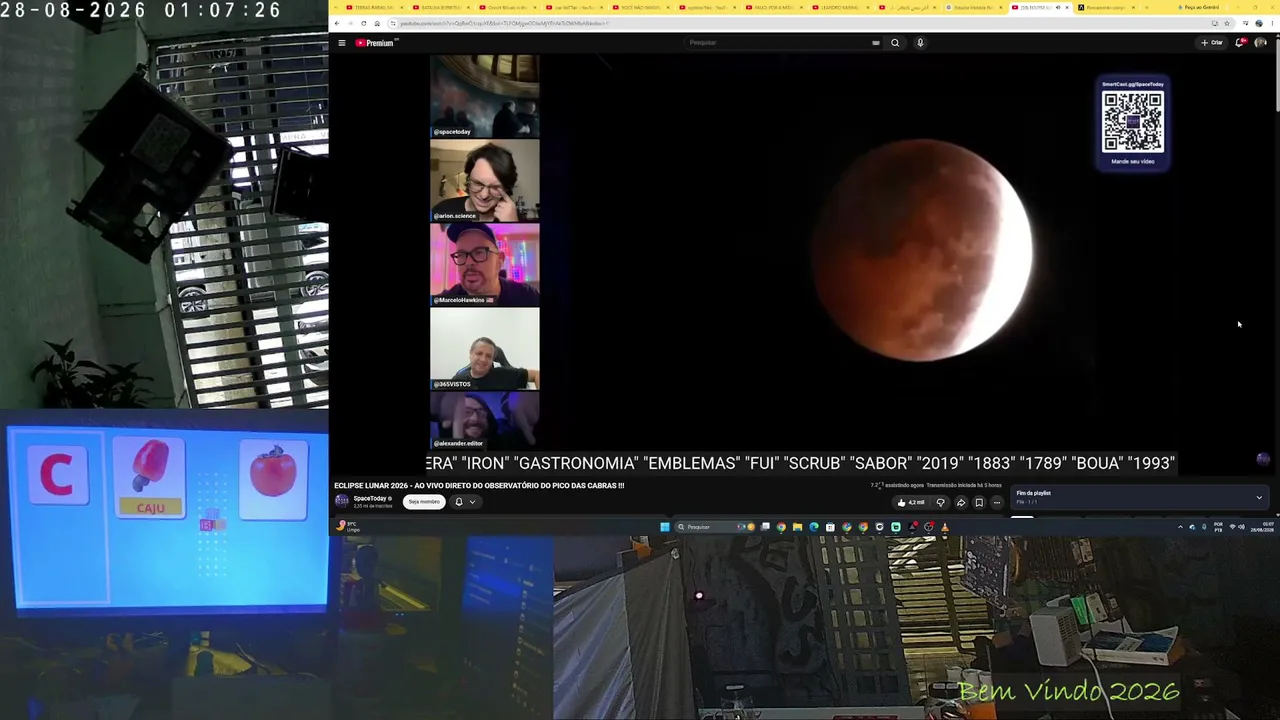The width and height of the screenshot is (1280, 720).
Task: Dislike the video with the thumbs-down button
Action: [940, 503]
